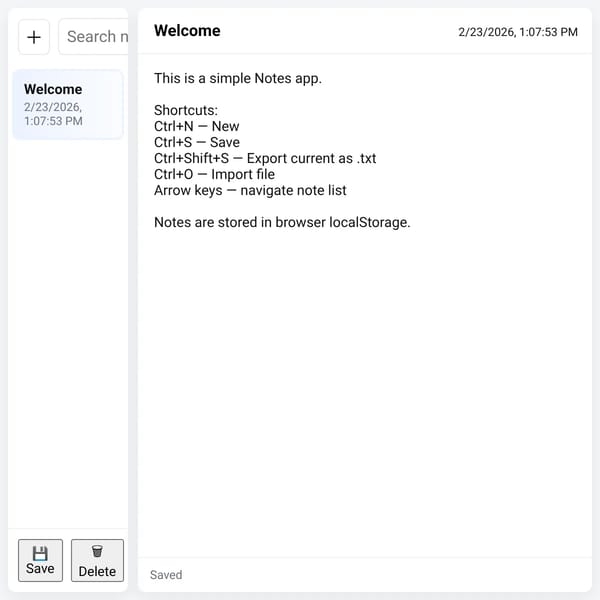Select the Welcome note in the list

(x=68, y=104)
